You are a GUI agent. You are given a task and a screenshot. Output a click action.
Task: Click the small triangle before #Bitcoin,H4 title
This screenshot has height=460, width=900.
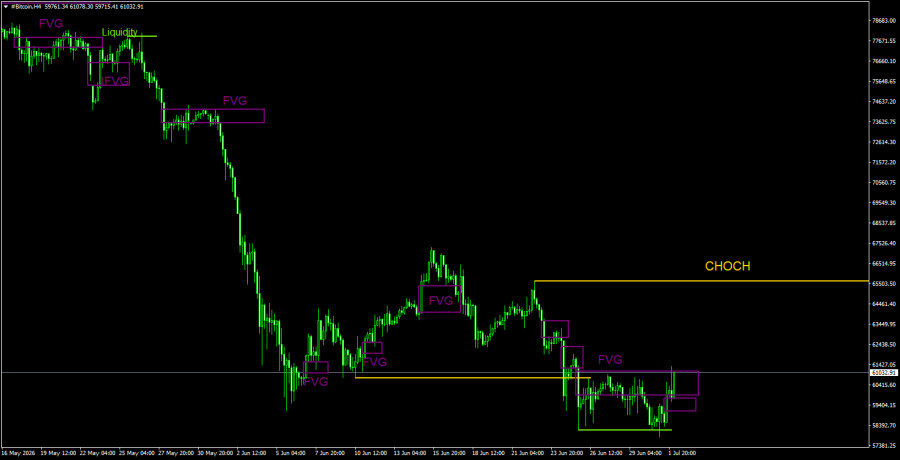pos(6,6)
